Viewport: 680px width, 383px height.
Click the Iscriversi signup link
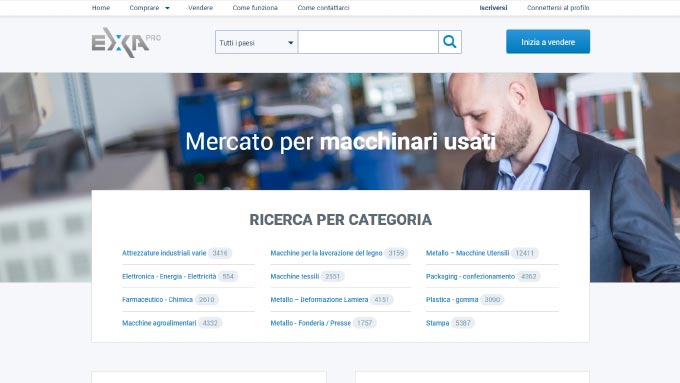[493, 8]
